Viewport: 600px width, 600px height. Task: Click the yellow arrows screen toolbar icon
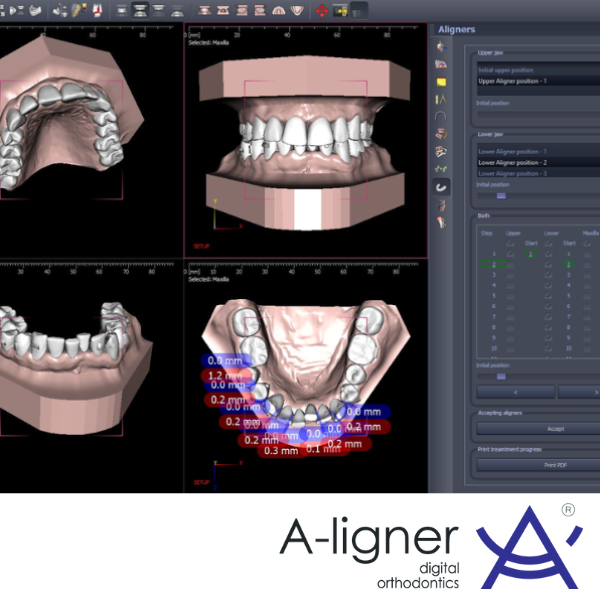coord(340,10)
